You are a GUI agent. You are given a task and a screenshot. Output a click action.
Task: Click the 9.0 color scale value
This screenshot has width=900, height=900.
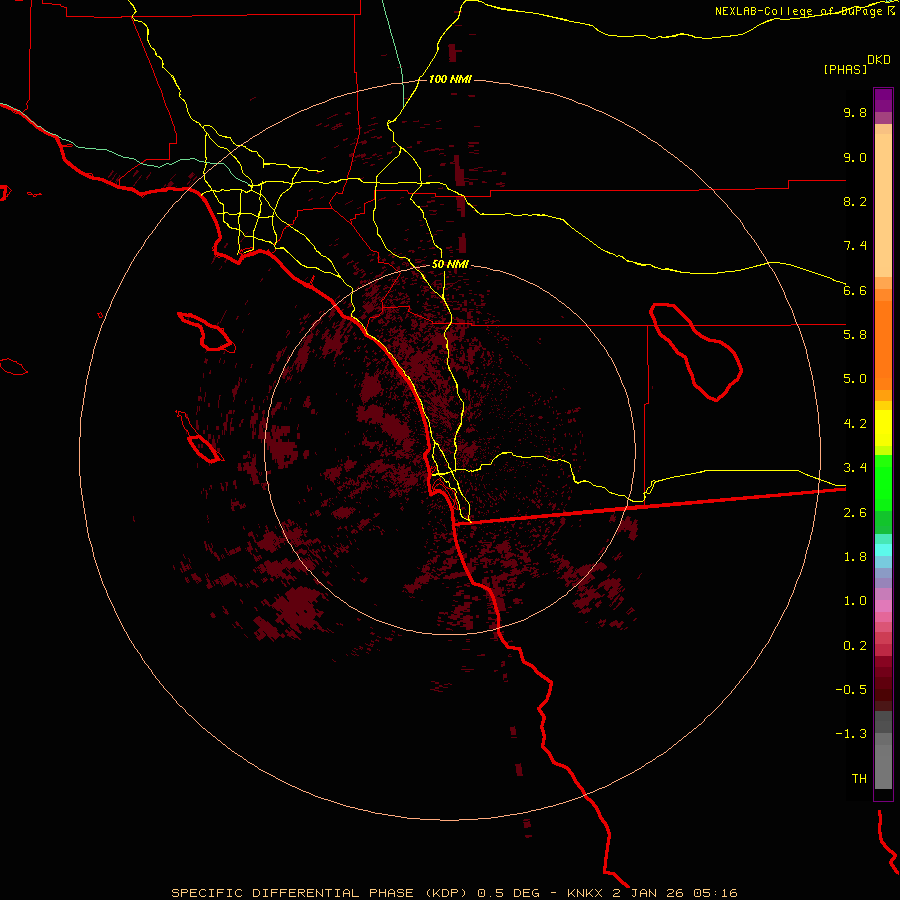(855, 157)
